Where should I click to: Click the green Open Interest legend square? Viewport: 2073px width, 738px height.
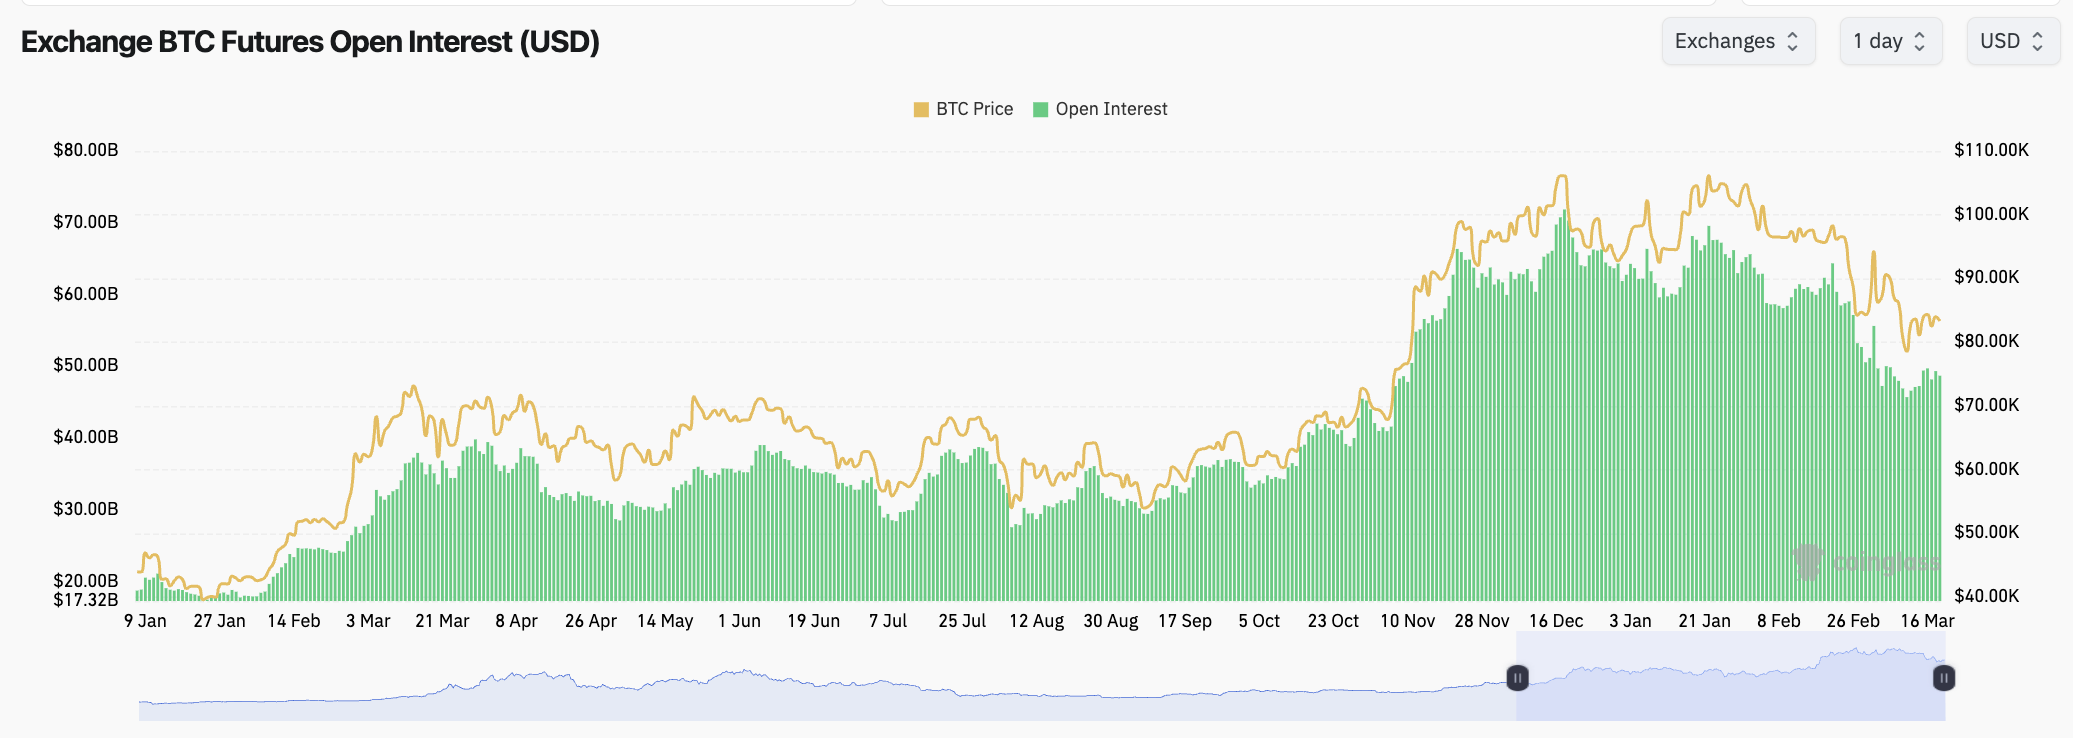[x=1040, y=109]
